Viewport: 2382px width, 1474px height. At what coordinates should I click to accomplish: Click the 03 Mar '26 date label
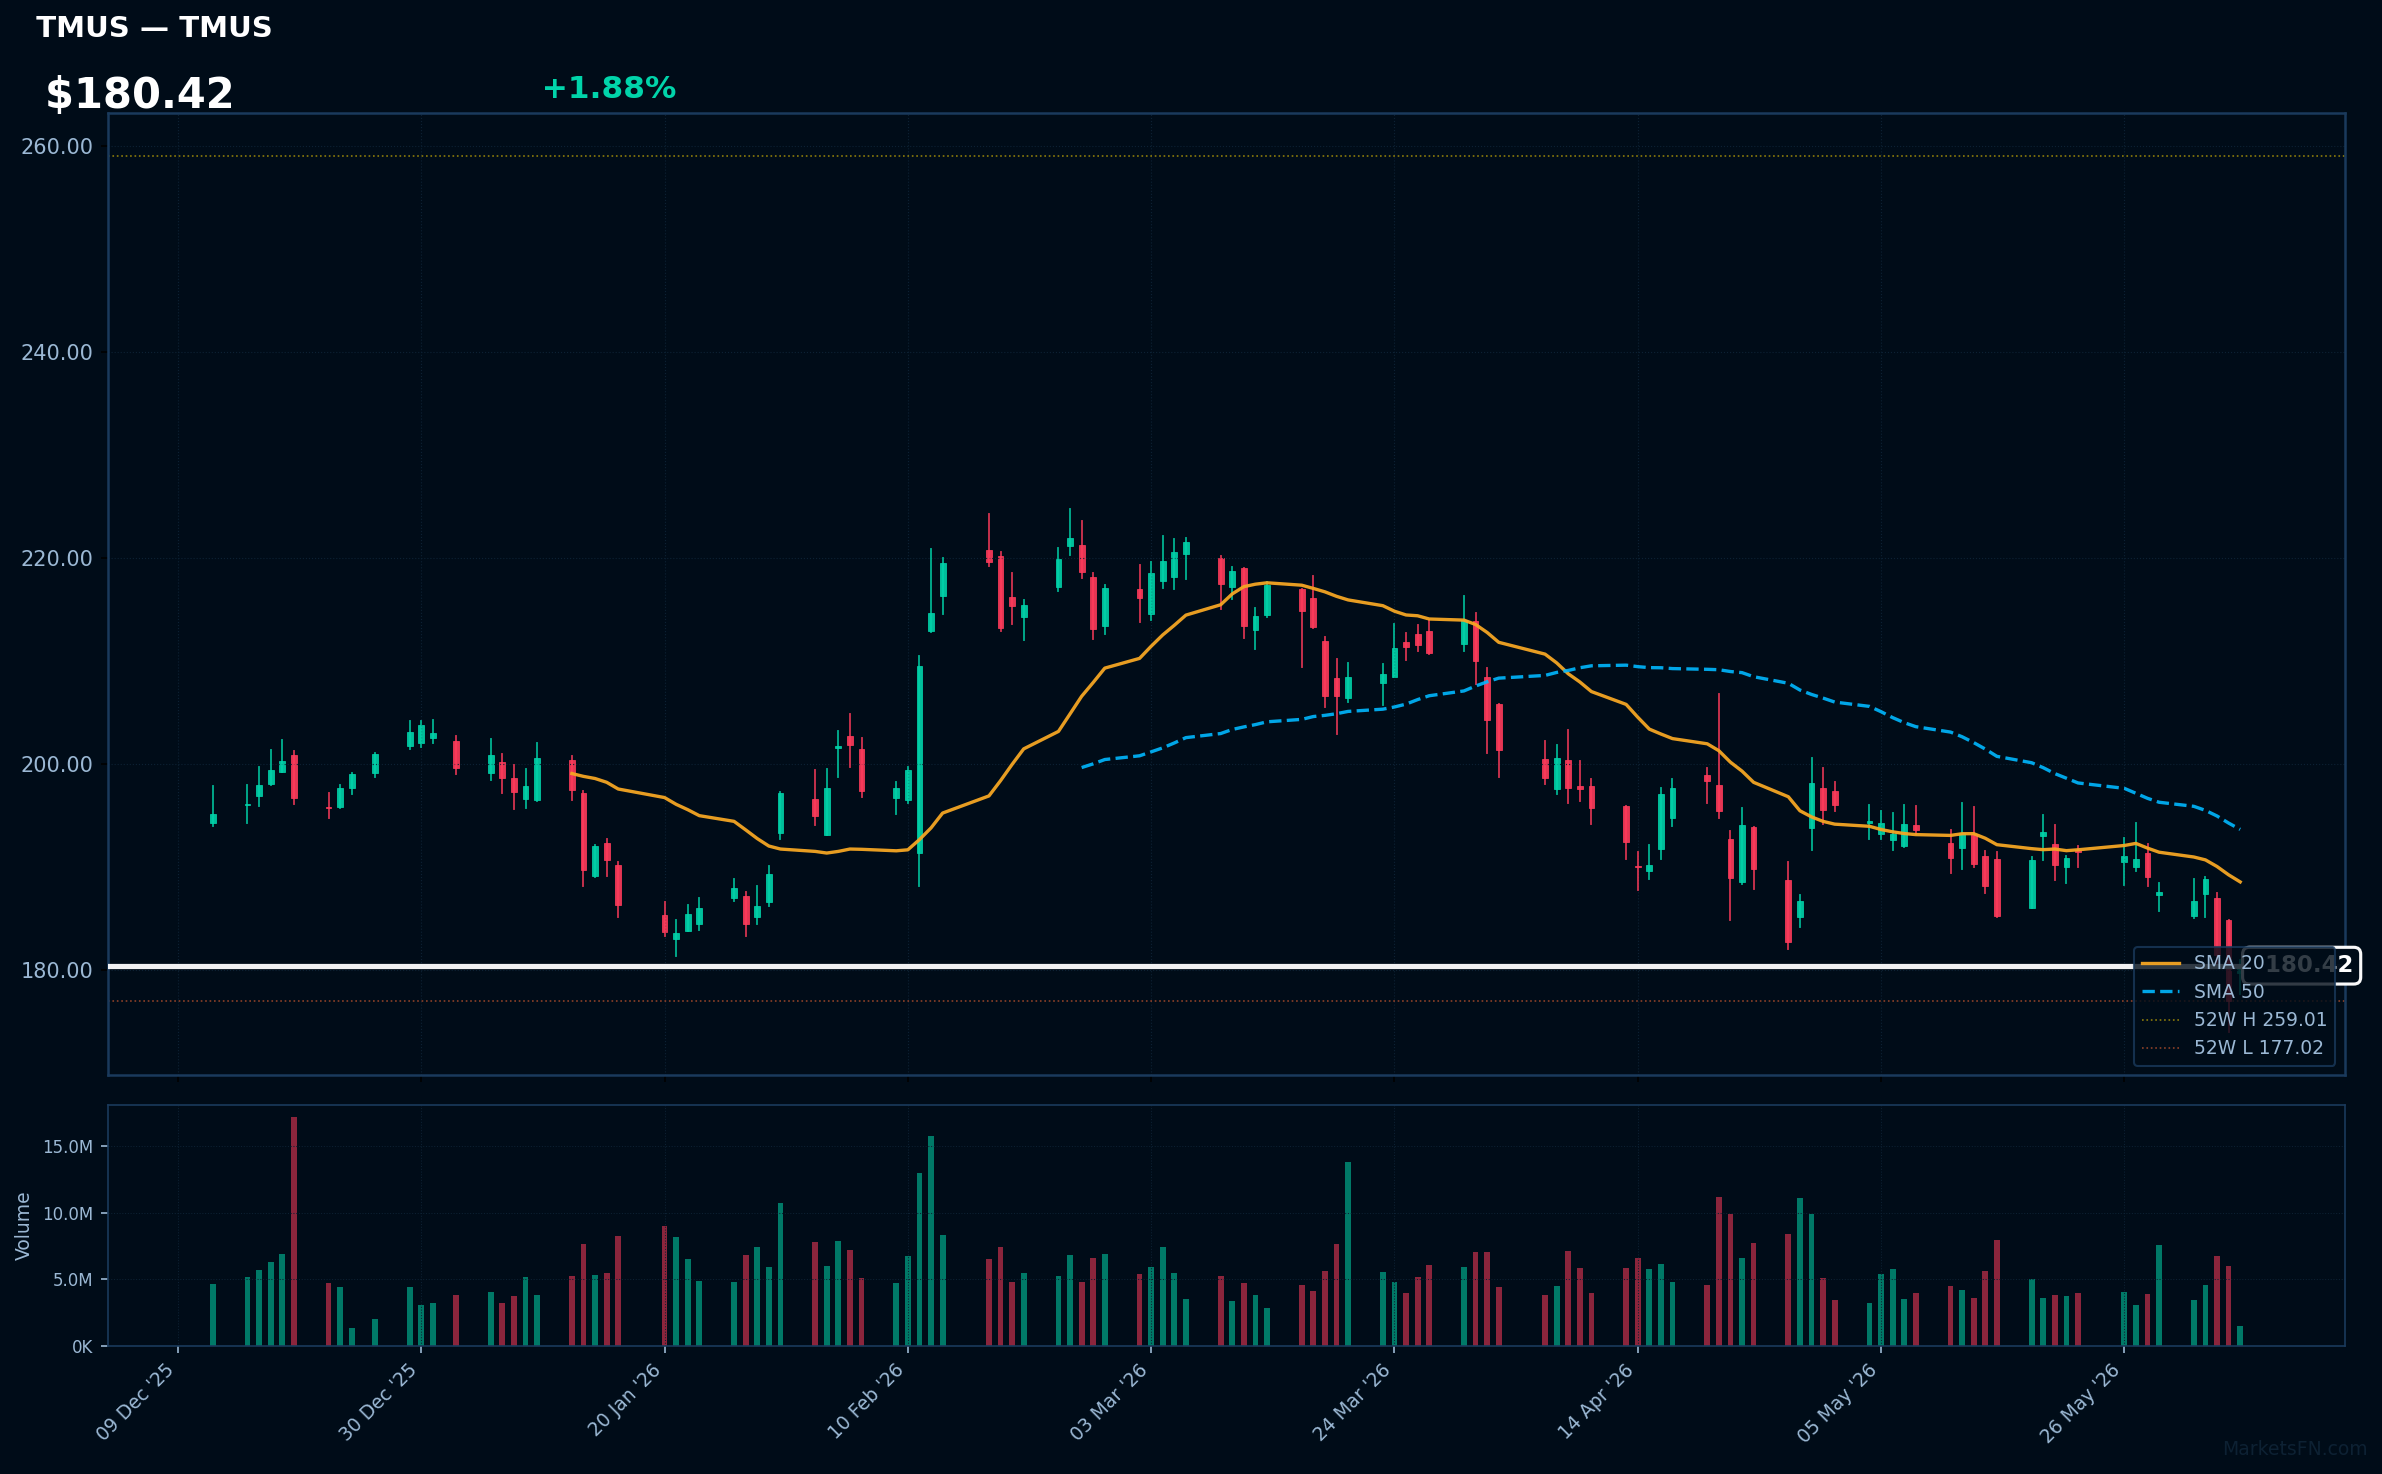(1109, 1402)
